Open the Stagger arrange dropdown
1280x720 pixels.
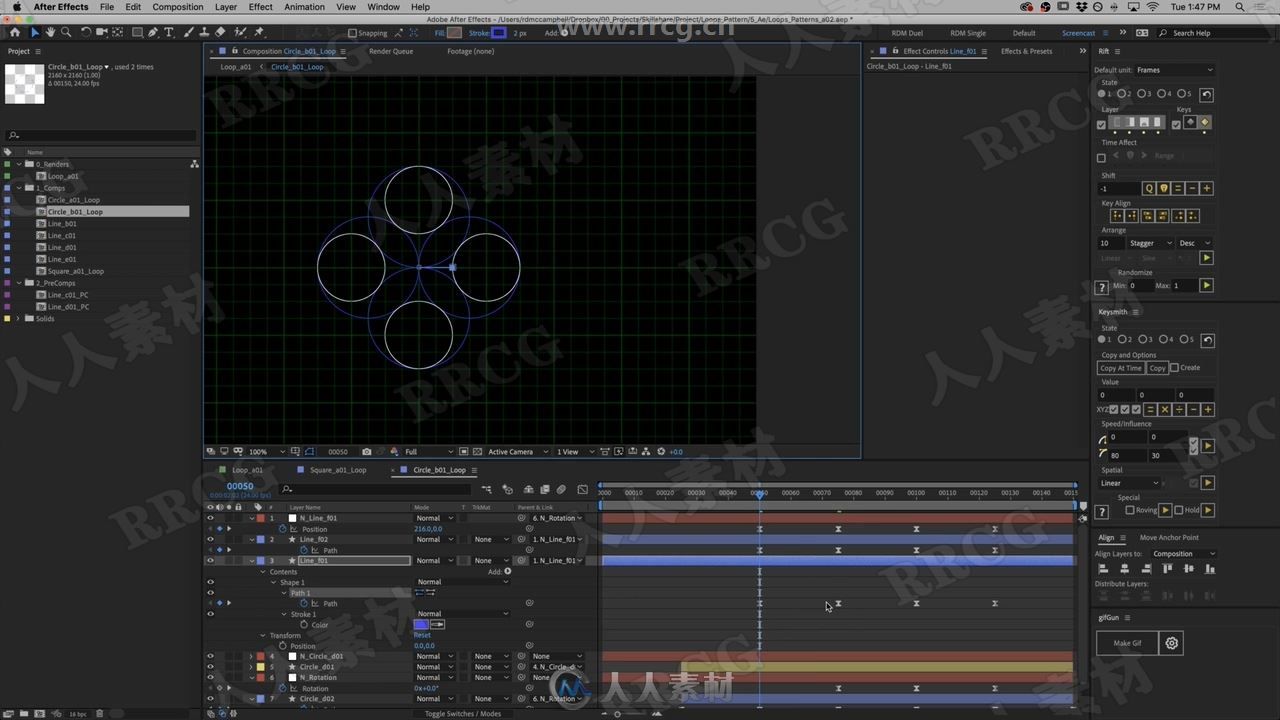click(x=1150, y=243)
